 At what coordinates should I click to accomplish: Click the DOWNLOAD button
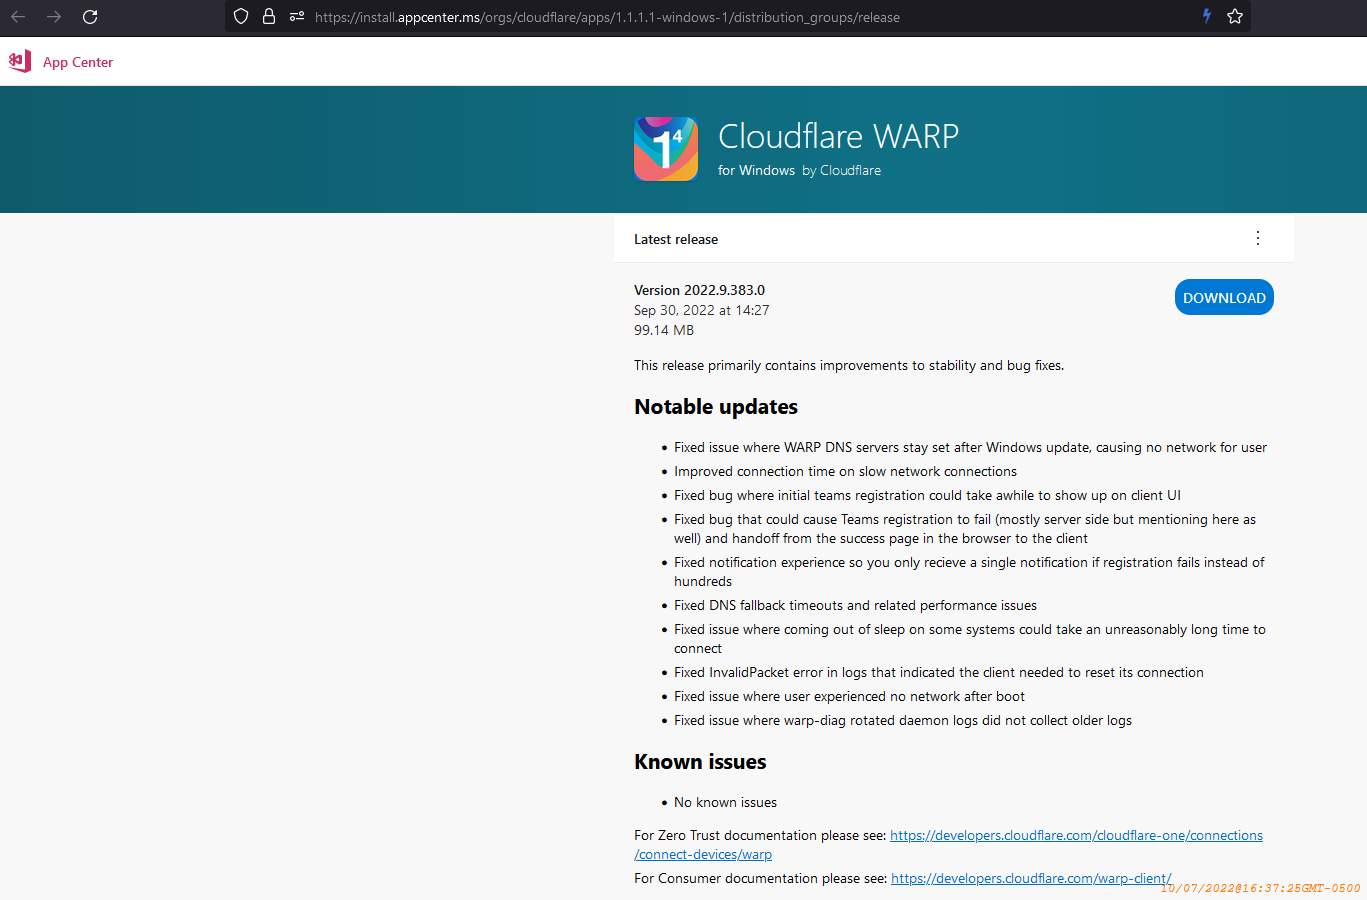point(1223,297)
